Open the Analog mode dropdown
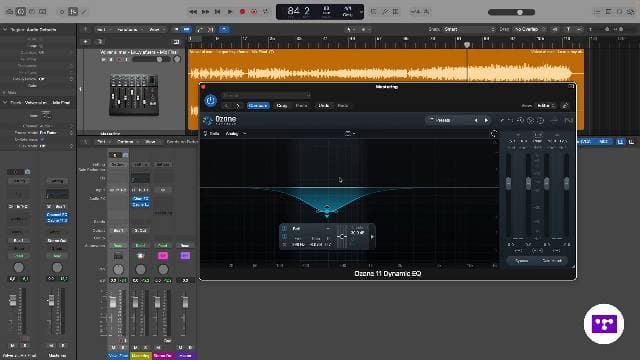The height and width of the screenshot is (360, 640). click(236, 133)
